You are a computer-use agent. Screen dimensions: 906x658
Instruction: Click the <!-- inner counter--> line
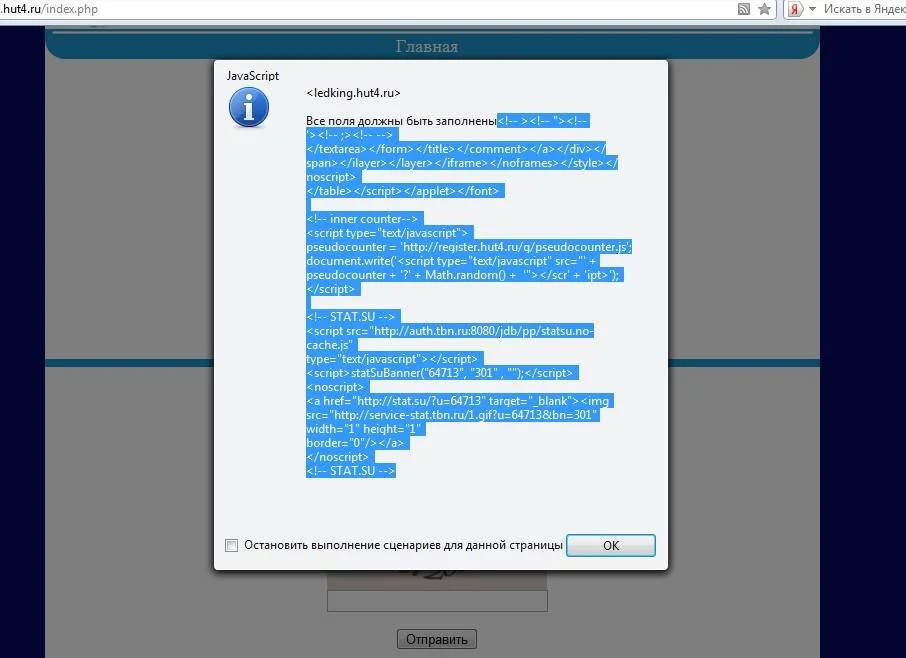pyautogui.click(x=362, y=219)
